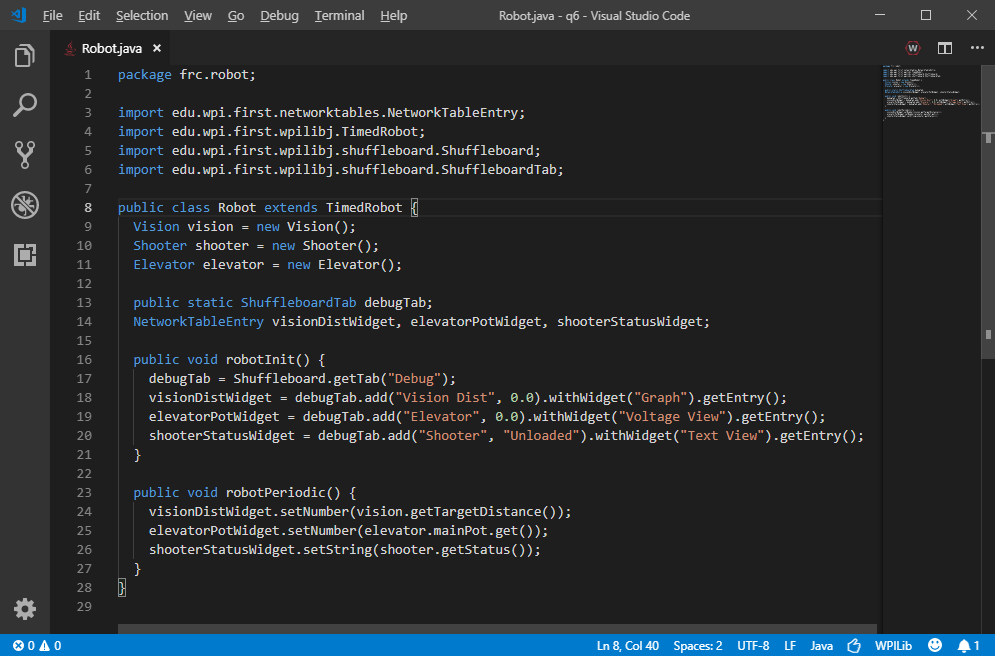Click 'TimedRobot' on class declaration line
Image resolution: width=995 pixels, height=656 pixels.
364,208
